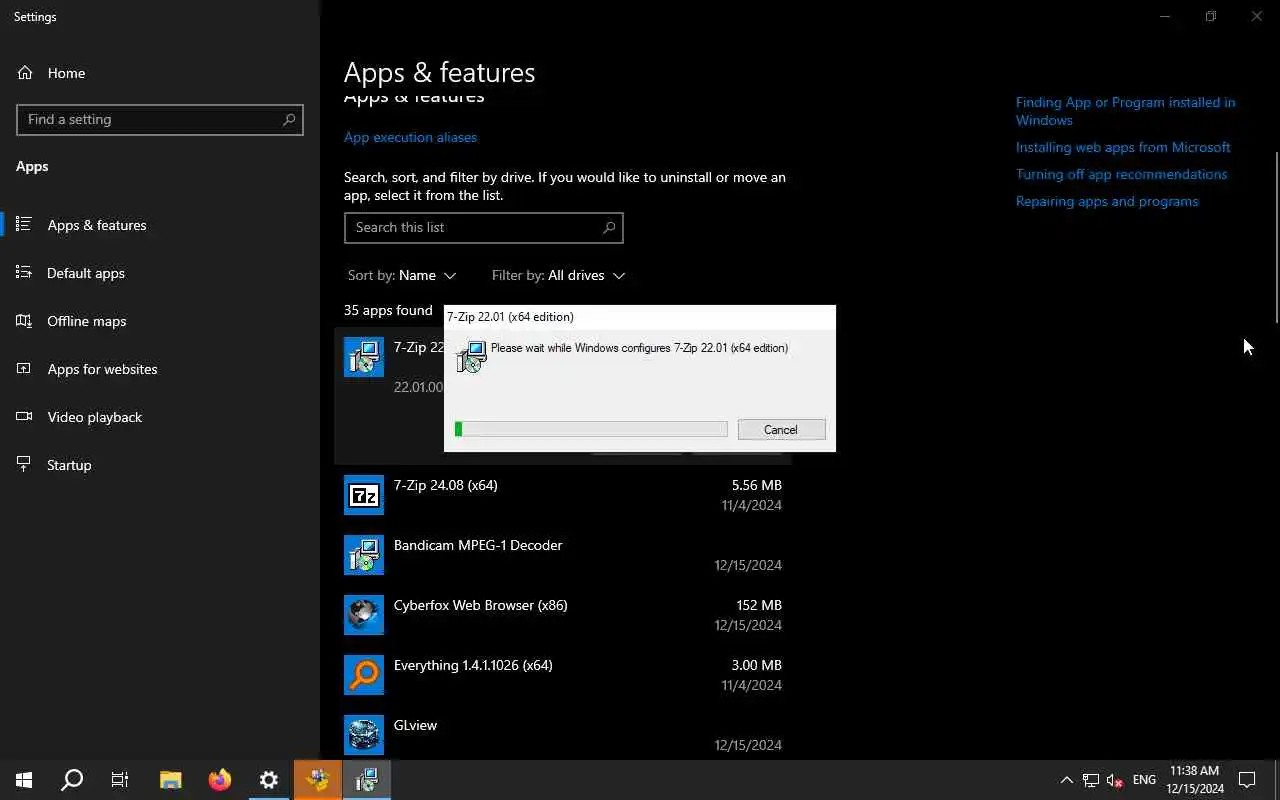This screenshot has height=800, width=1280.
Task: Click the Startup sidebar icon
Action: 25,465
